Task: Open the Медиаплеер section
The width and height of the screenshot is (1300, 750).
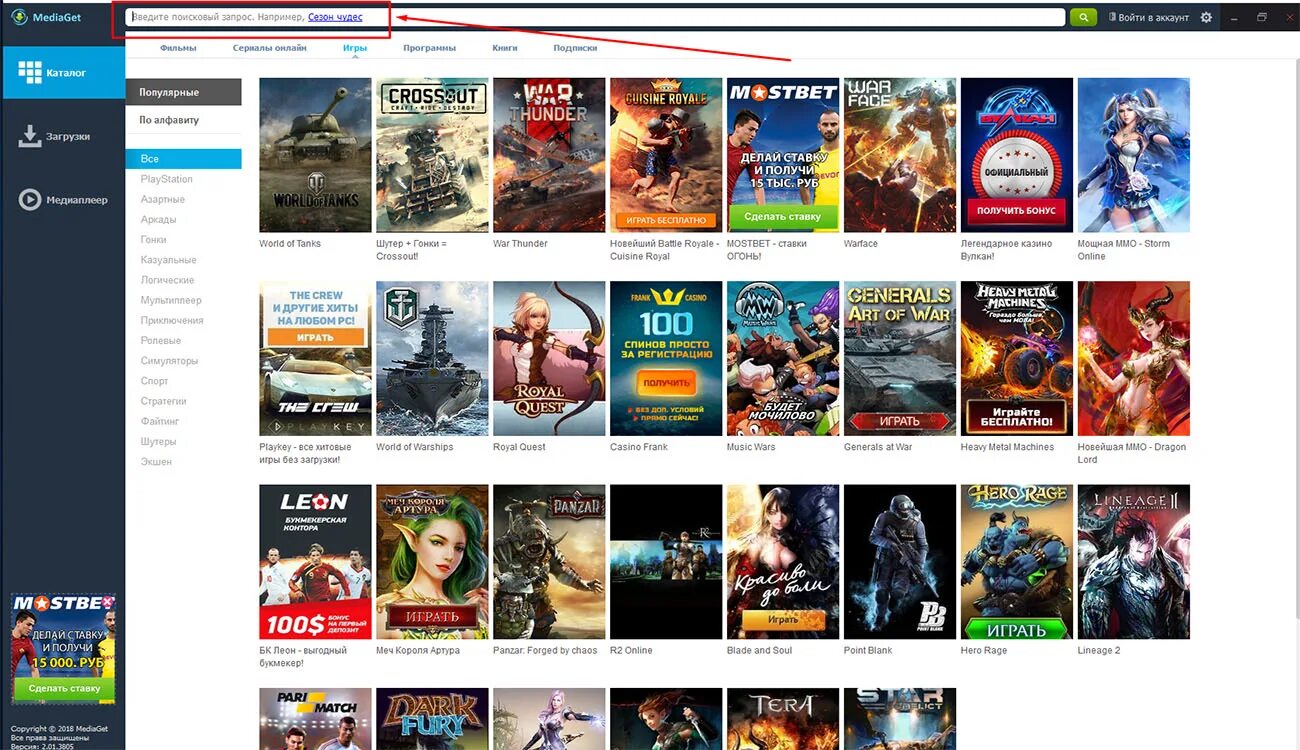Action: coord(63,200)
